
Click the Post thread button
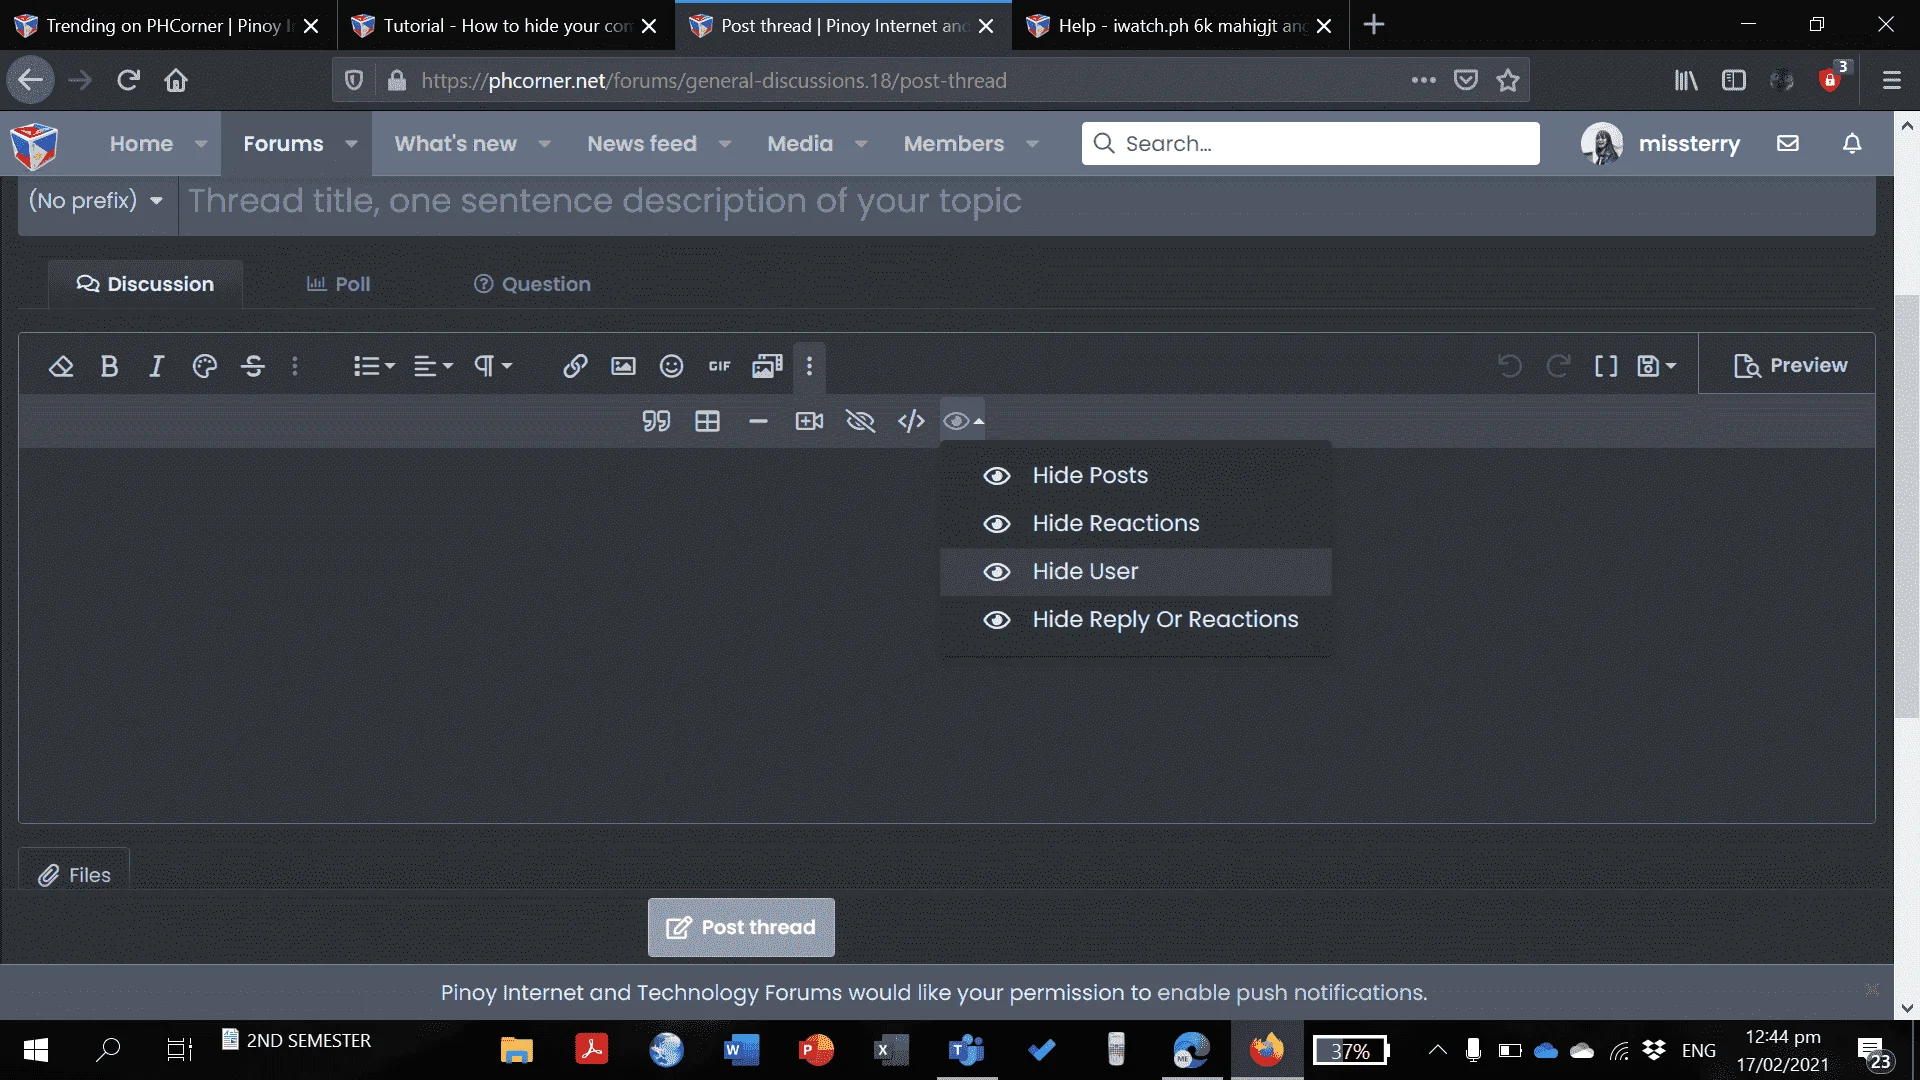pos(741,927)
